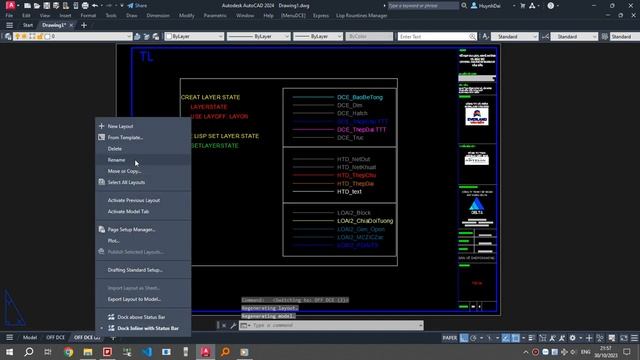
Task: Choose Activate Previous Layout
Action: coord(143,200)
